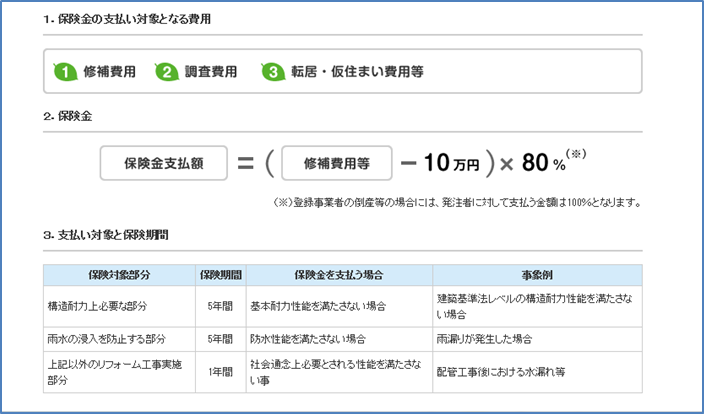
Task: Select the 雨水の浸入を防止する部分 cell
Action: click(106, 339)
